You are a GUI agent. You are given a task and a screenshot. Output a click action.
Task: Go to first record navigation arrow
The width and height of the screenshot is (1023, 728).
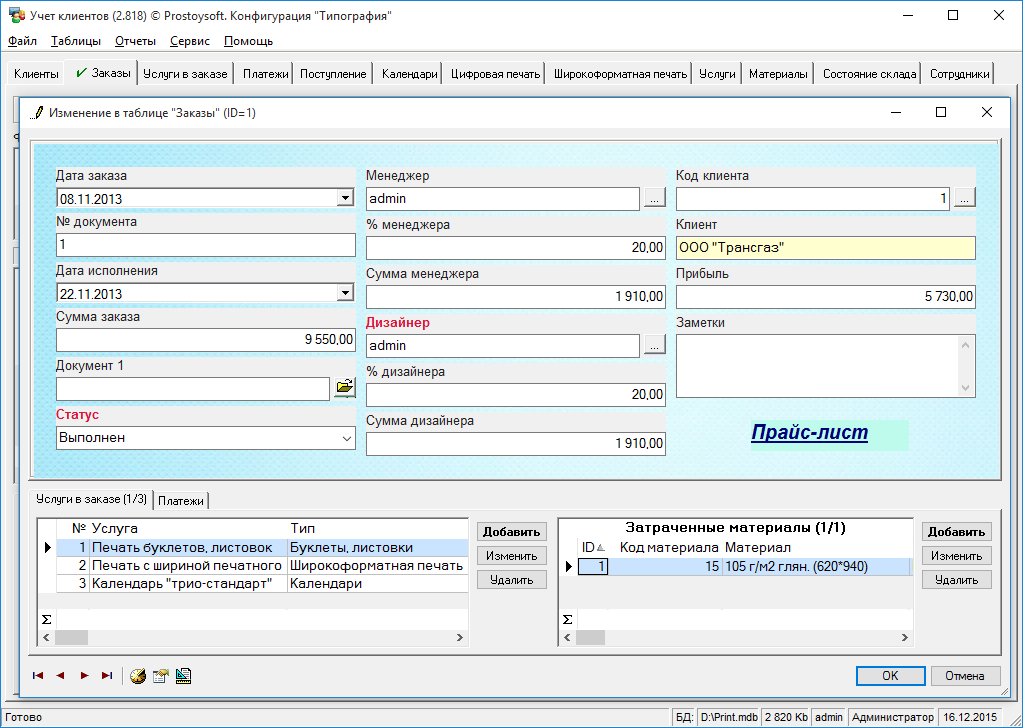[x=38, y=676]
